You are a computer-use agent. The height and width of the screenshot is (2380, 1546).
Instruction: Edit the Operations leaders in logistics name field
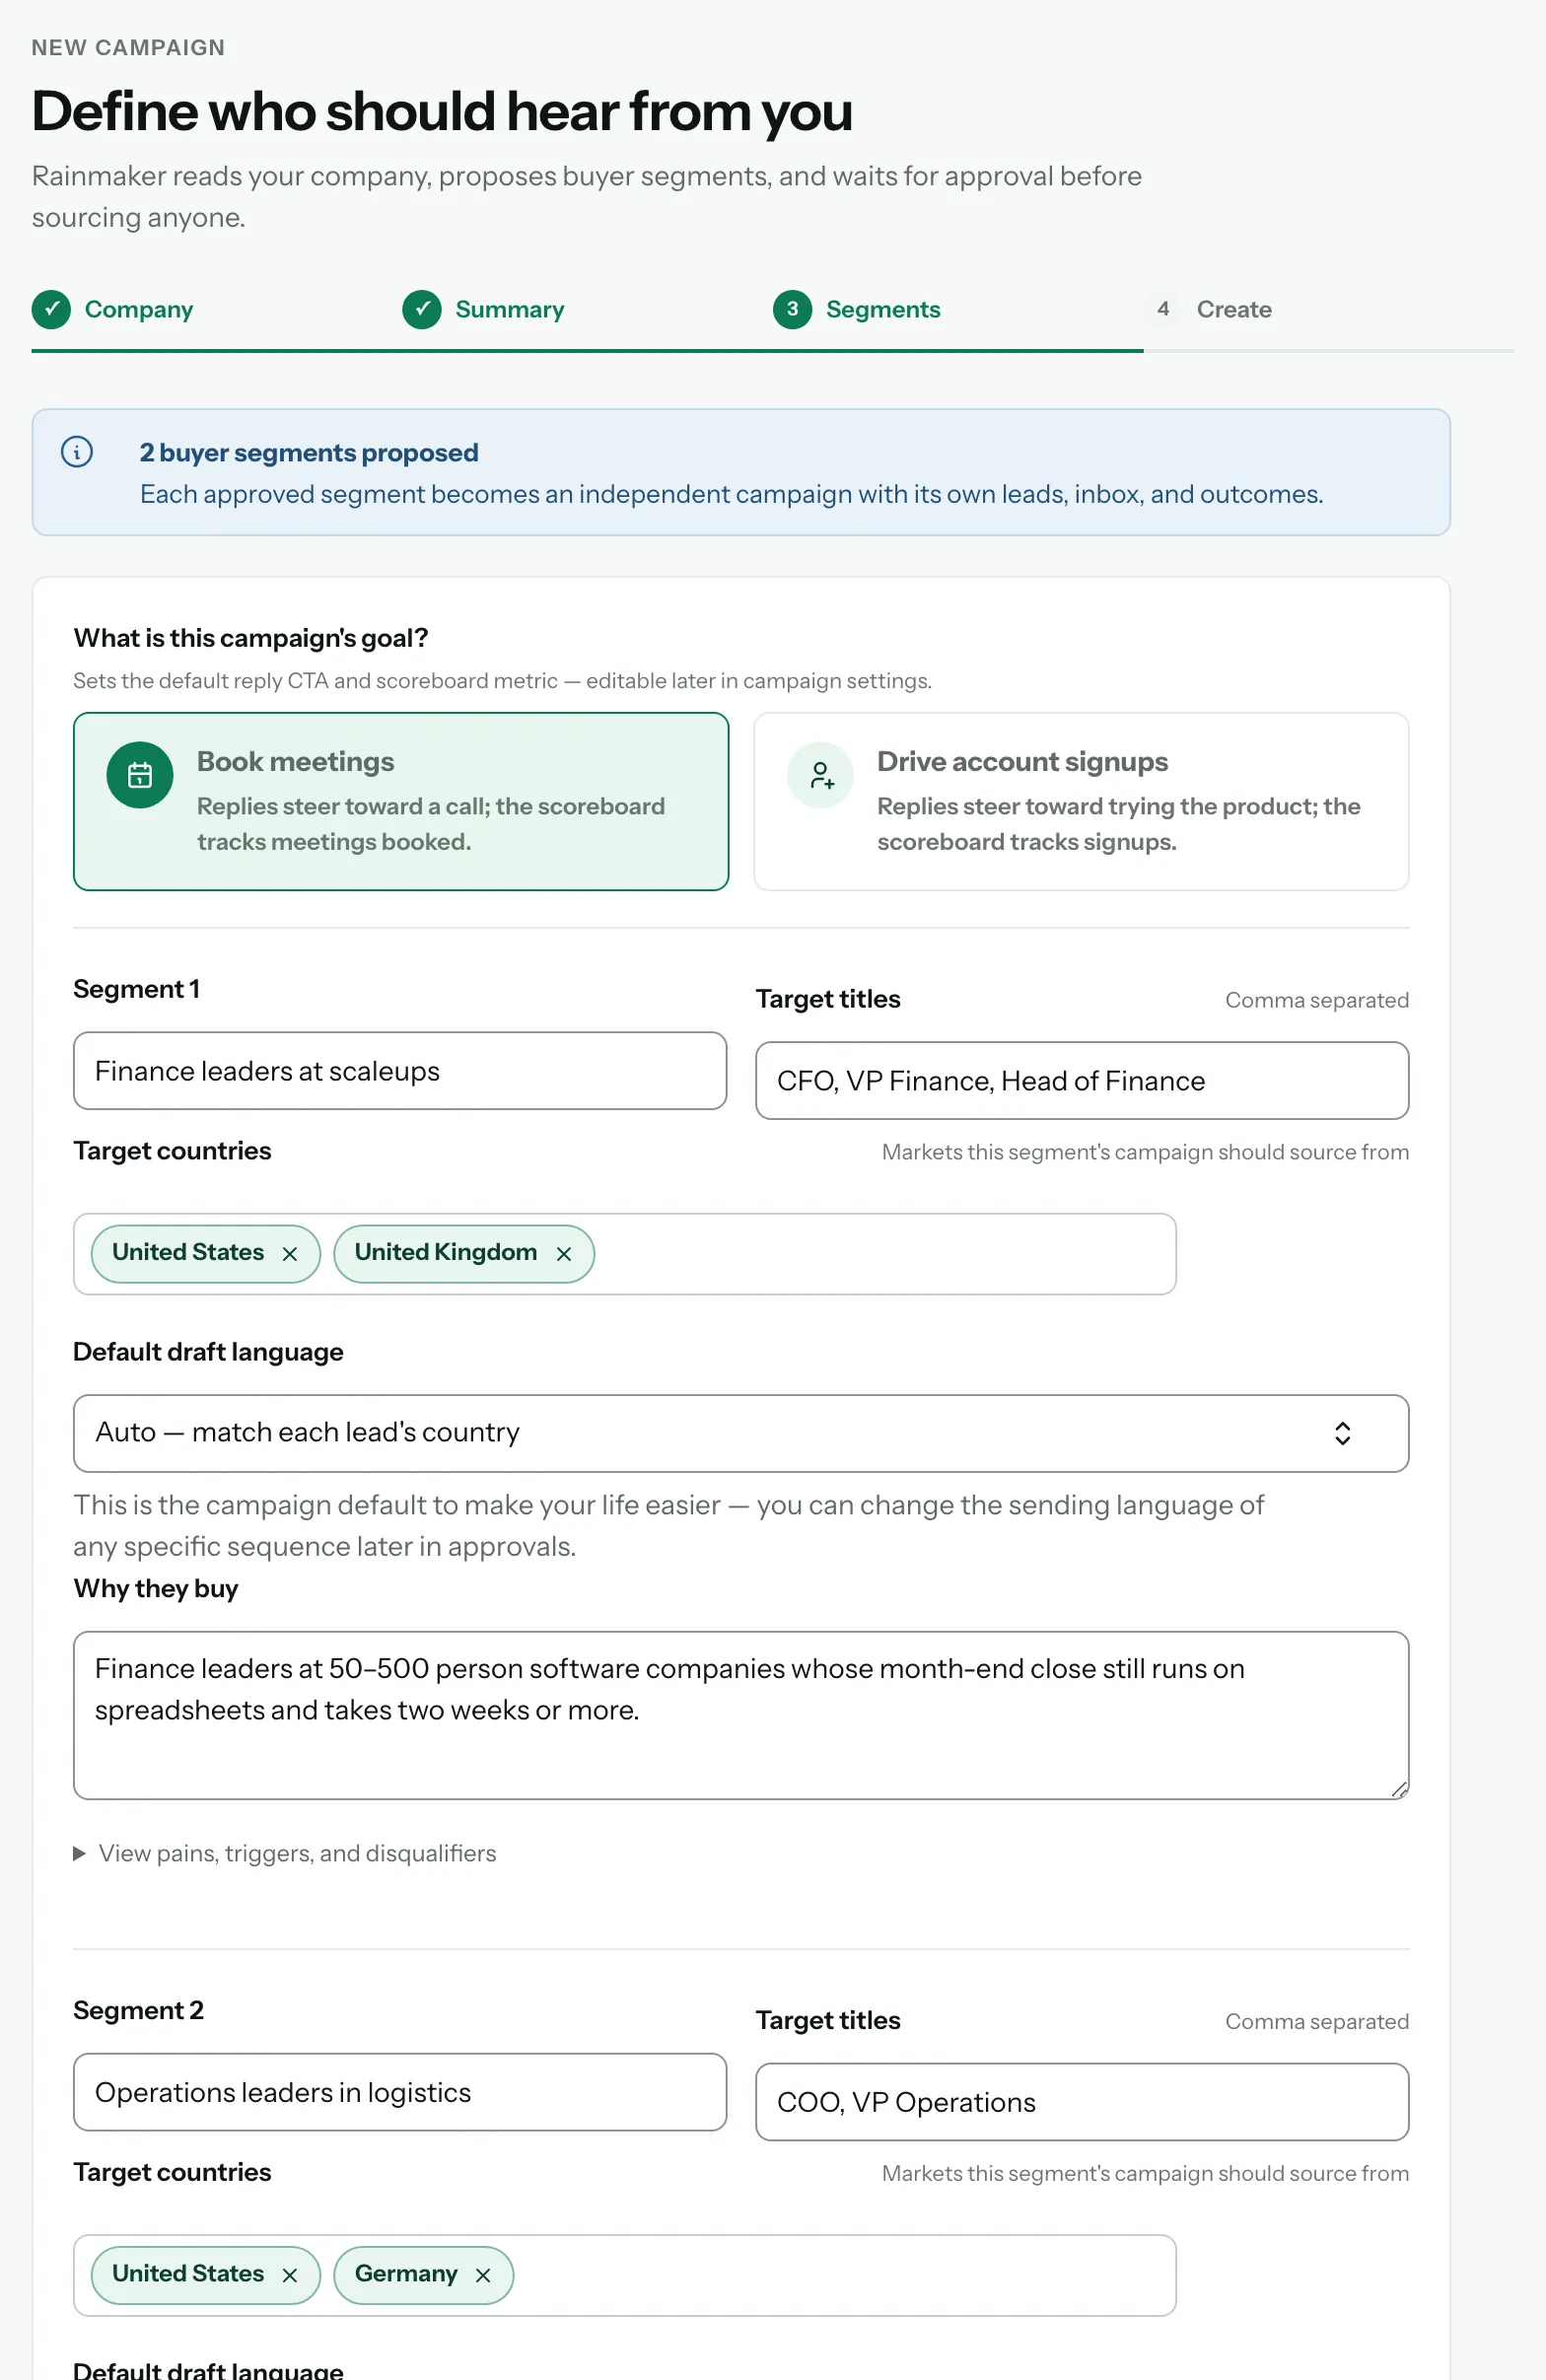400,2092
